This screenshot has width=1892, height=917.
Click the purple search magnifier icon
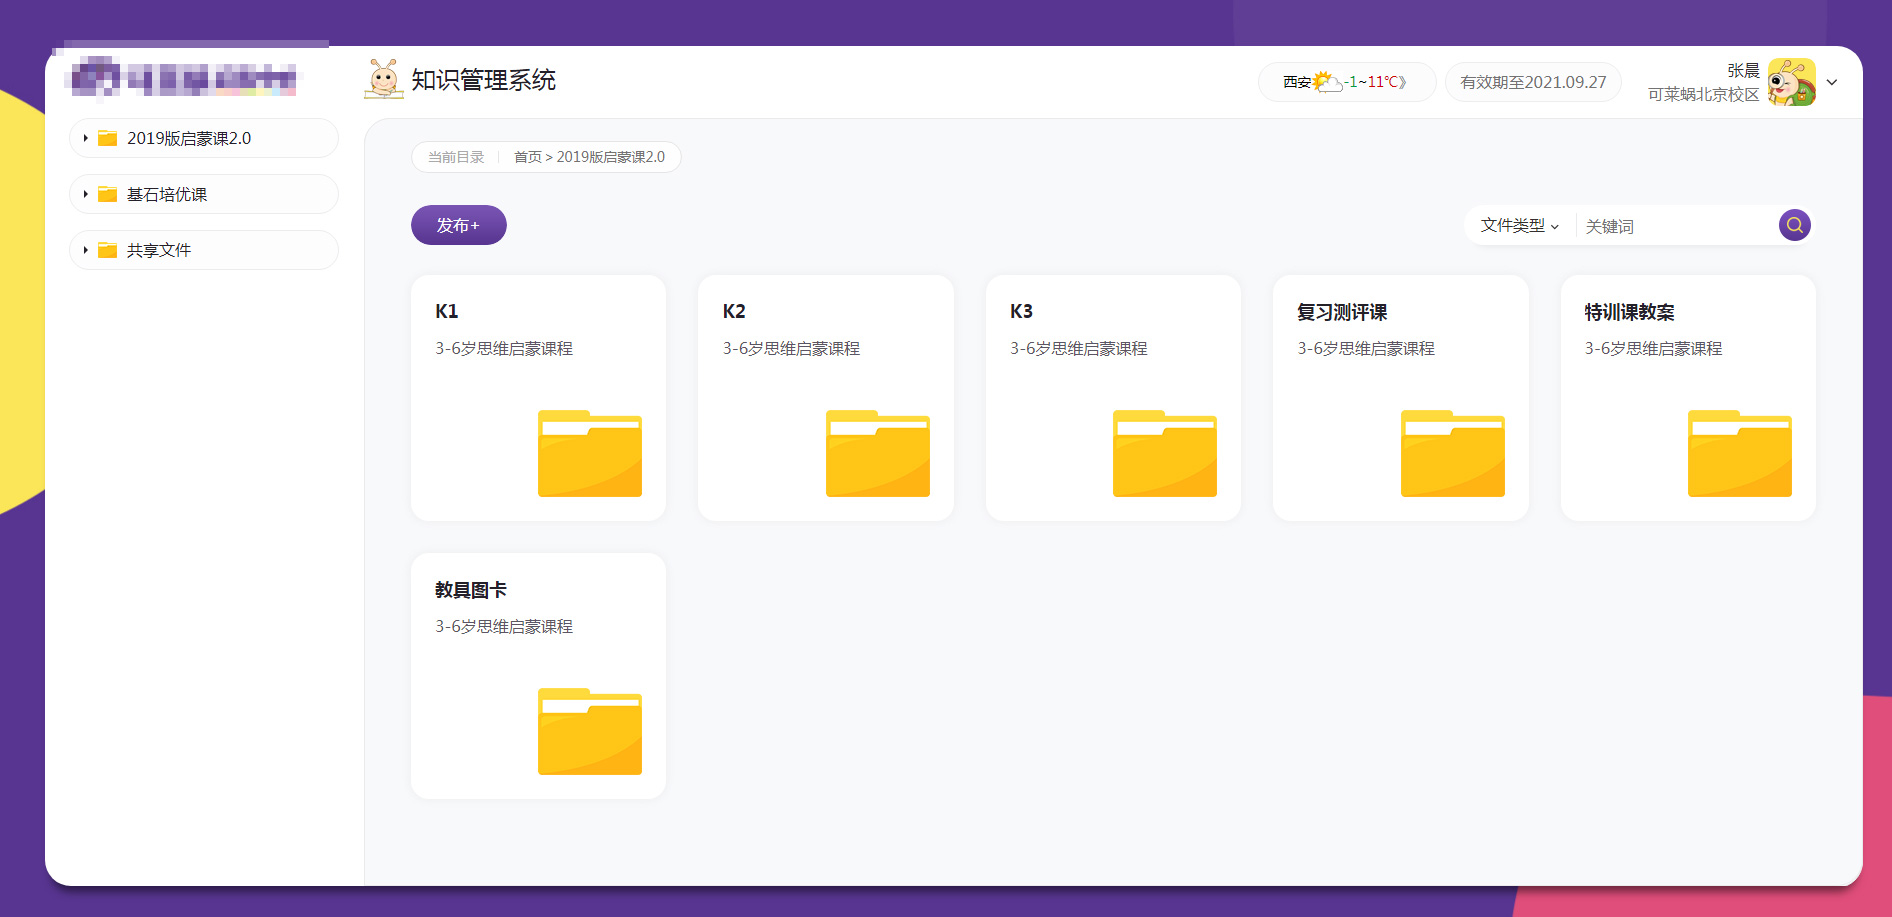point(1794,225)
